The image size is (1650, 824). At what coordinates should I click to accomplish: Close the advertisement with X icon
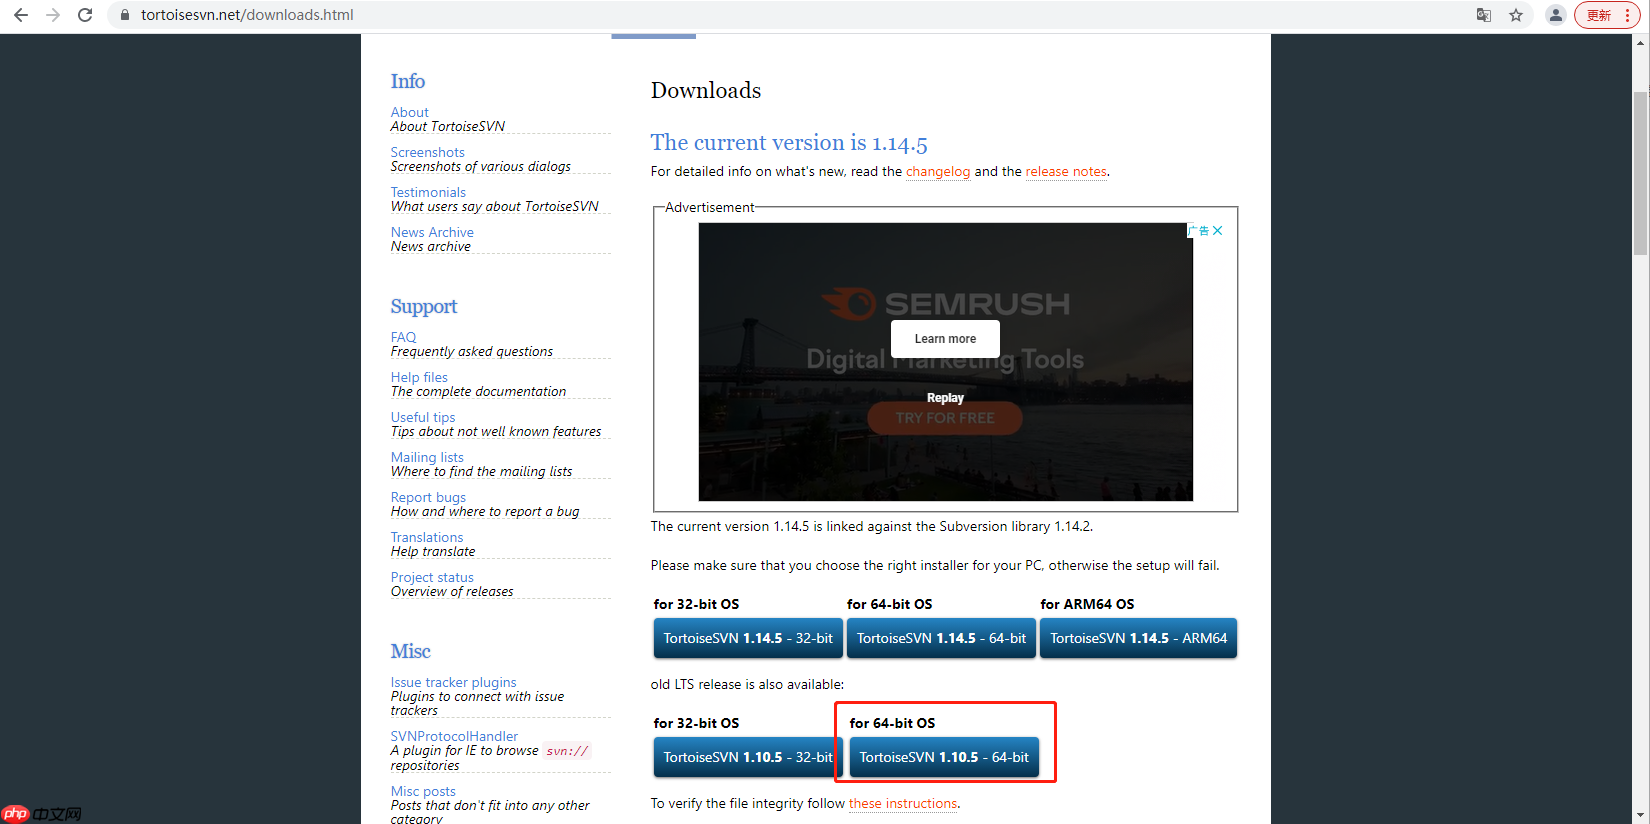(x=1217, y=231)
